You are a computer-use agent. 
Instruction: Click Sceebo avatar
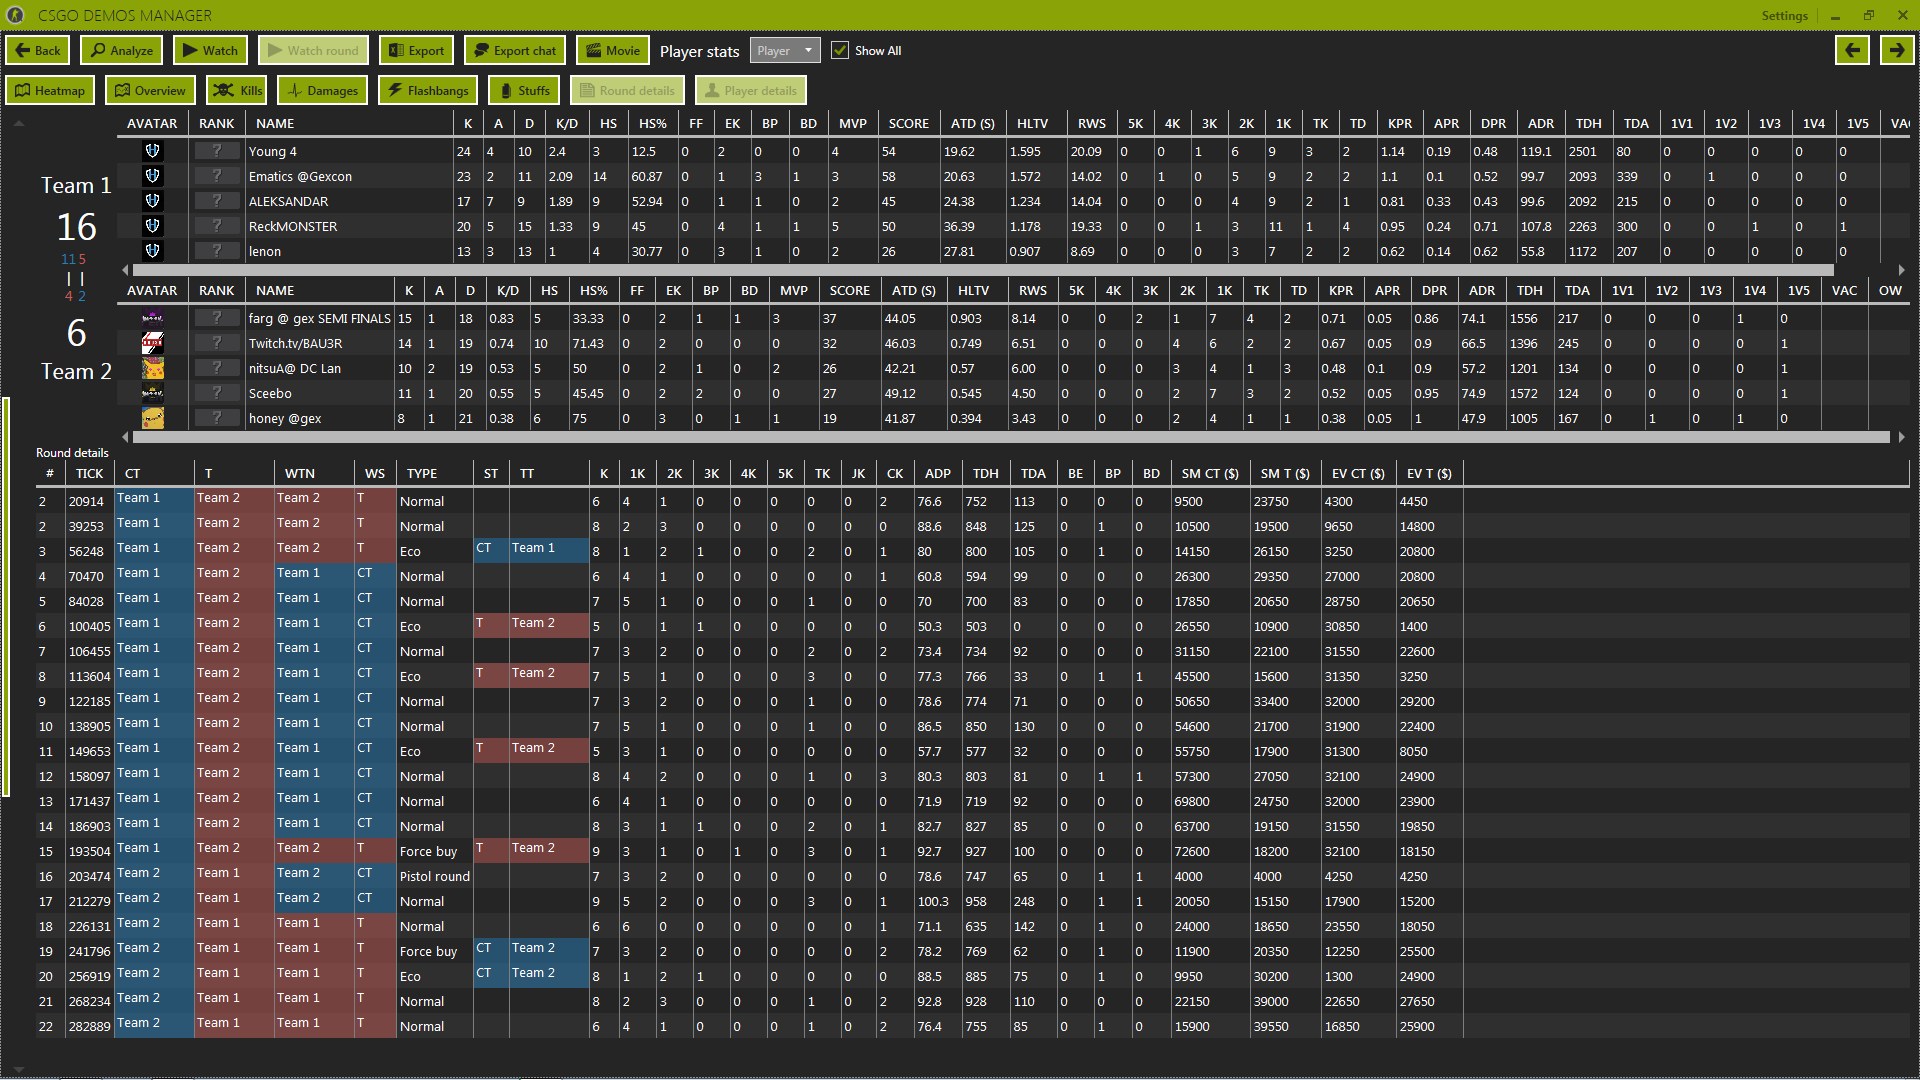(x=152, y=393)
